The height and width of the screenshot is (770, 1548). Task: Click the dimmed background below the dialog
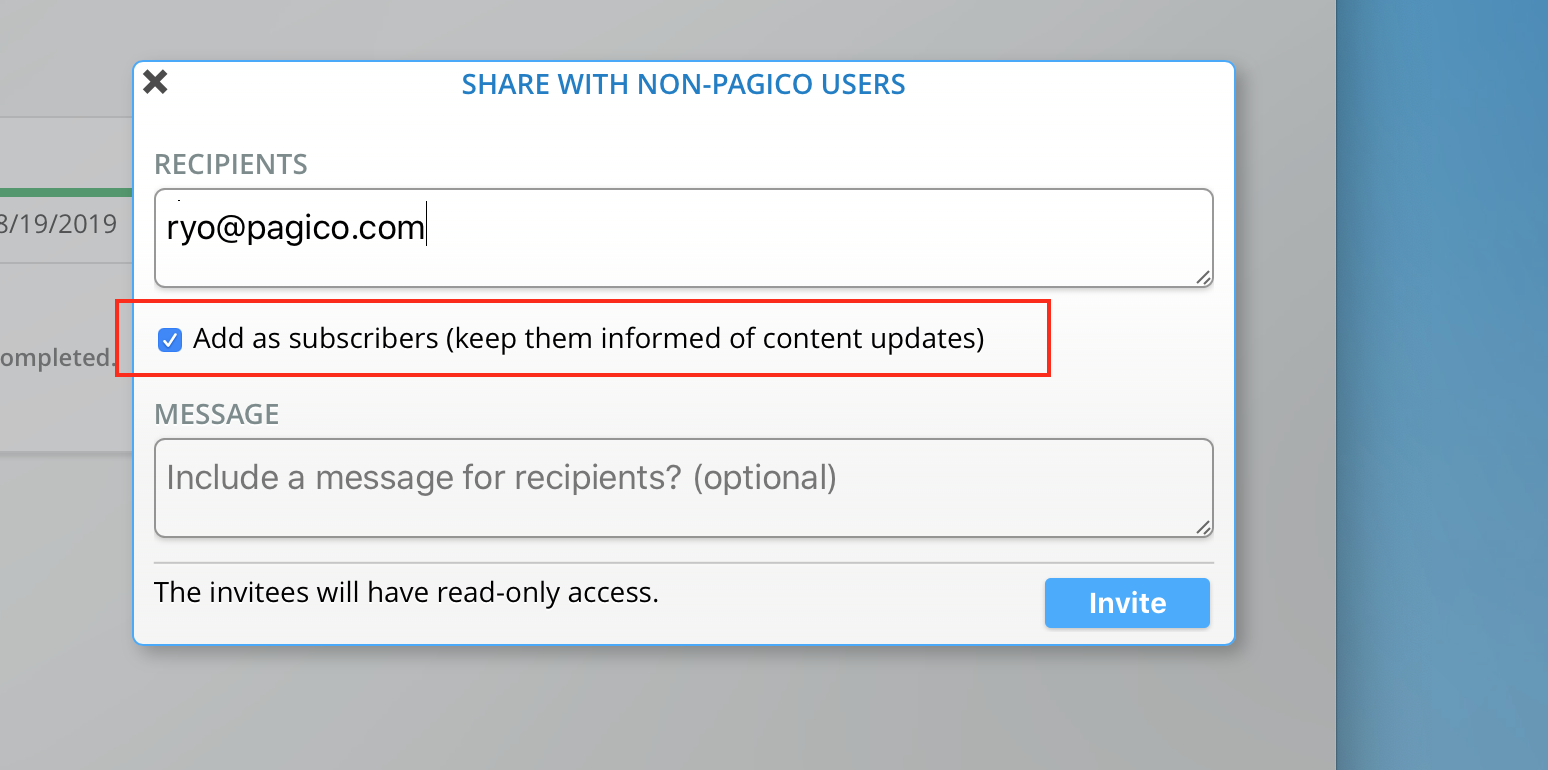680,710
